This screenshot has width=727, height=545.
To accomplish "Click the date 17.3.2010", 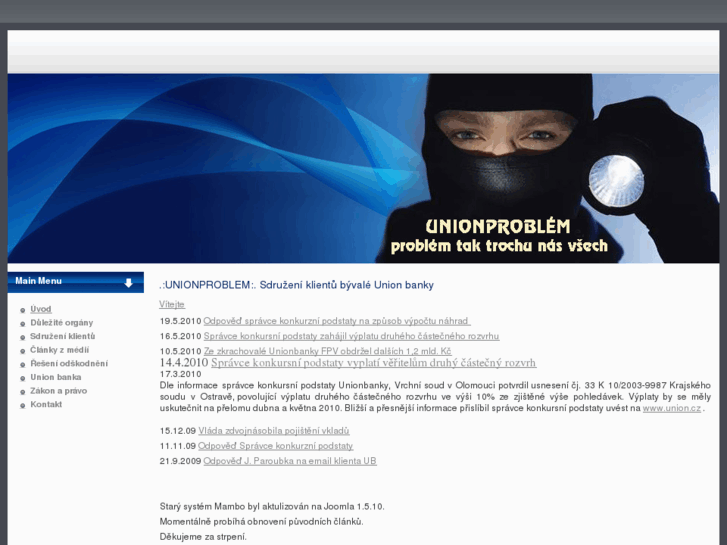I will point(180,374).
